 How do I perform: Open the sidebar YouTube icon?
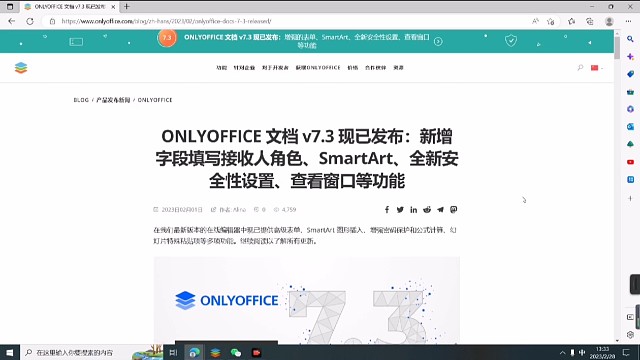click(x=630, y=162)
